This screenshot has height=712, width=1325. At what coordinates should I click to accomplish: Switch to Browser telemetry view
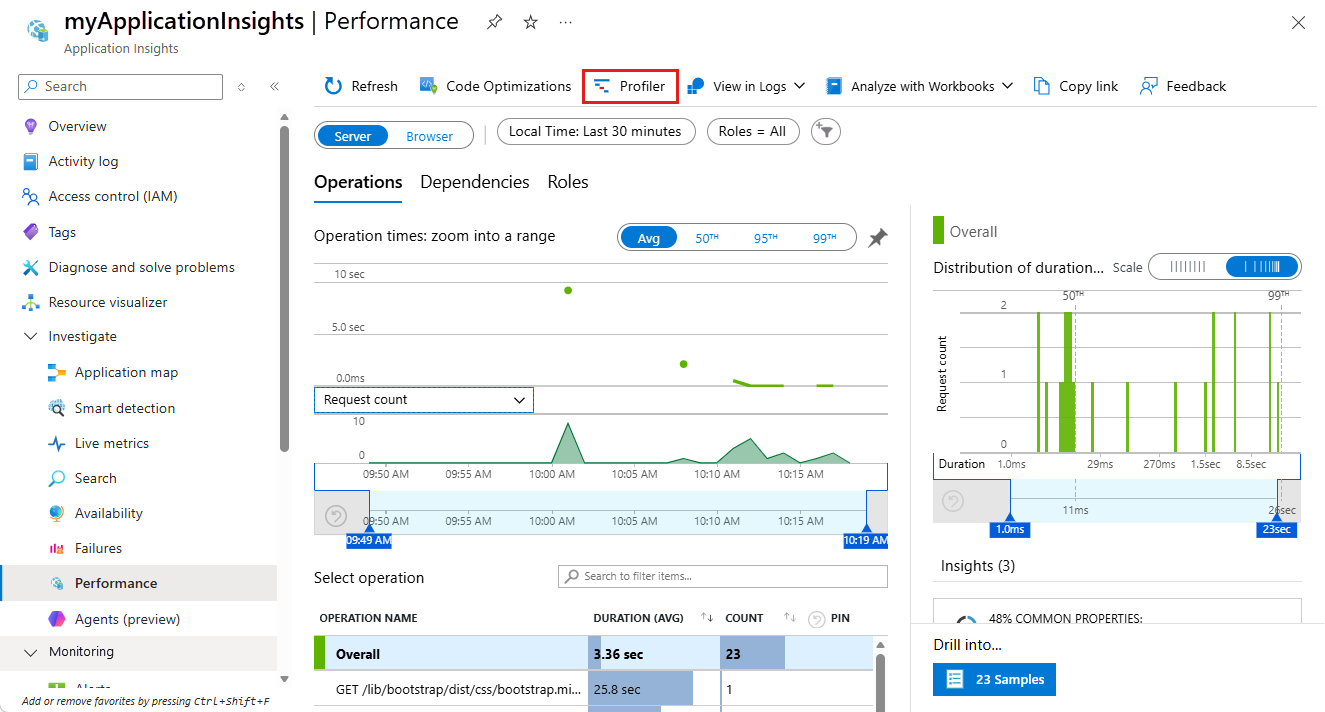point(429,136)
